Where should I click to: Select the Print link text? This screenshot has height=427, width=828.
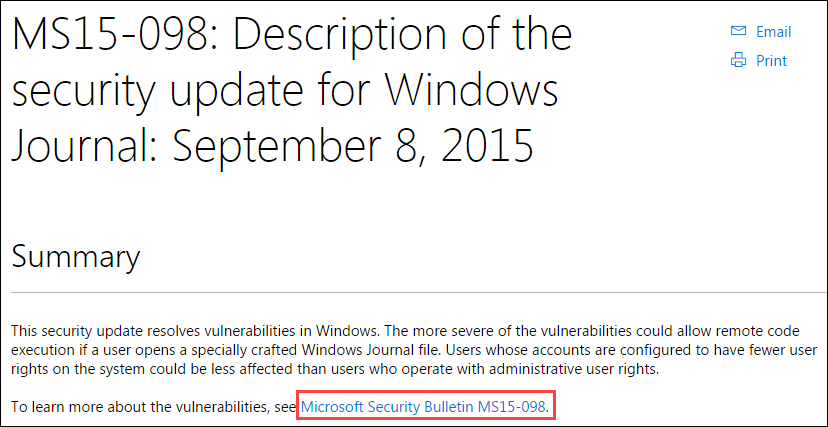pos(771,61)
